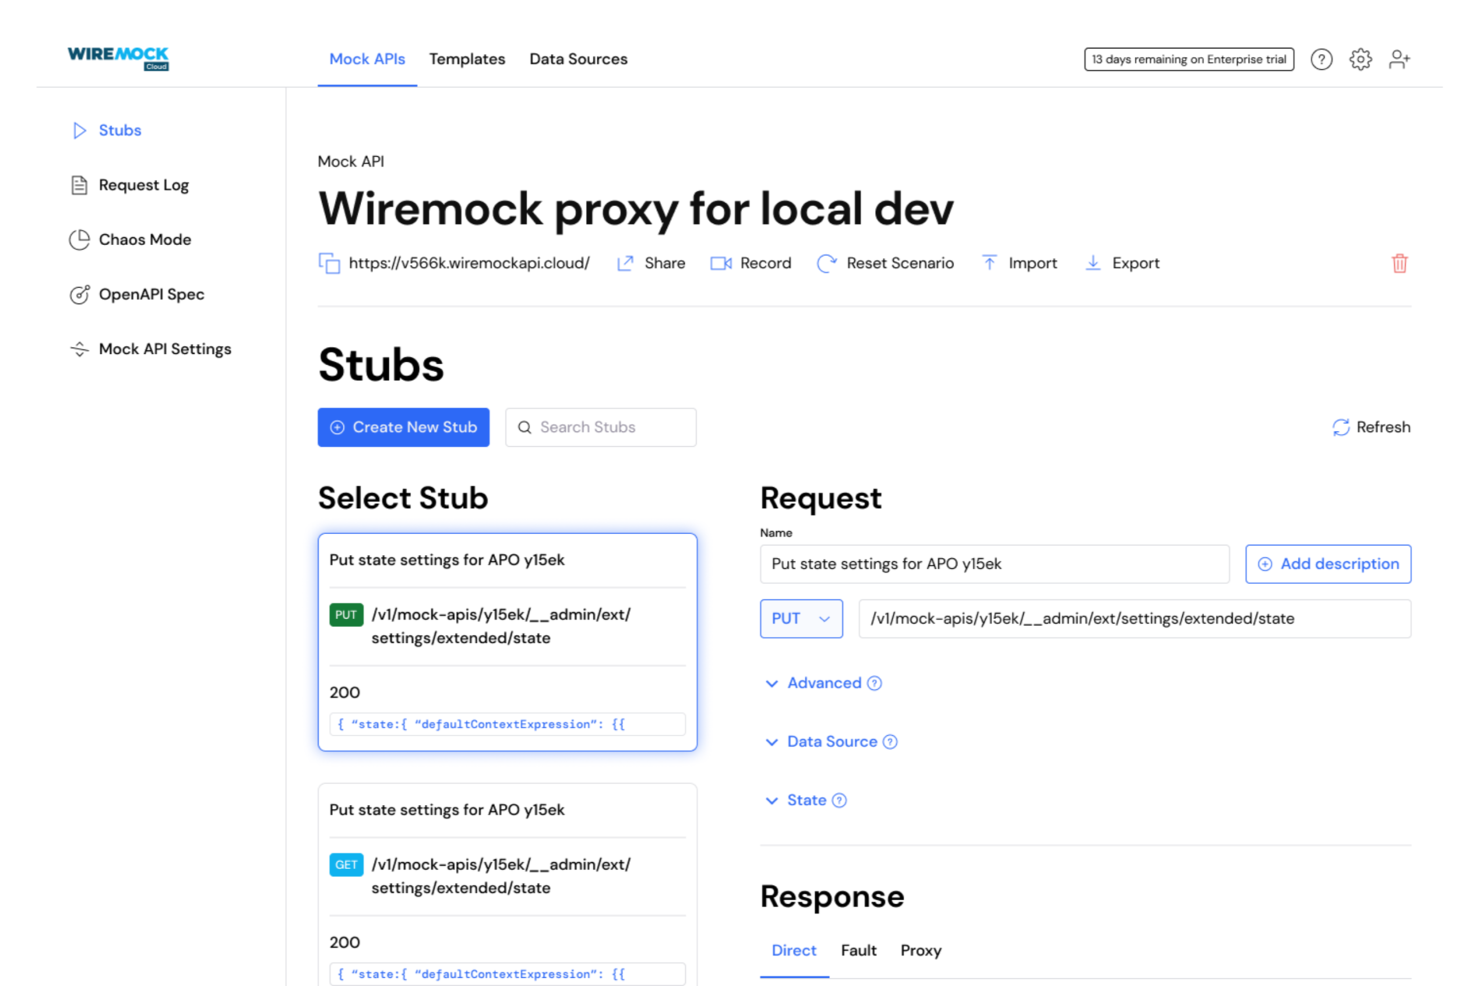Open the help icon in the header
Screen dimensions: 1480x986
(1322, 59)
